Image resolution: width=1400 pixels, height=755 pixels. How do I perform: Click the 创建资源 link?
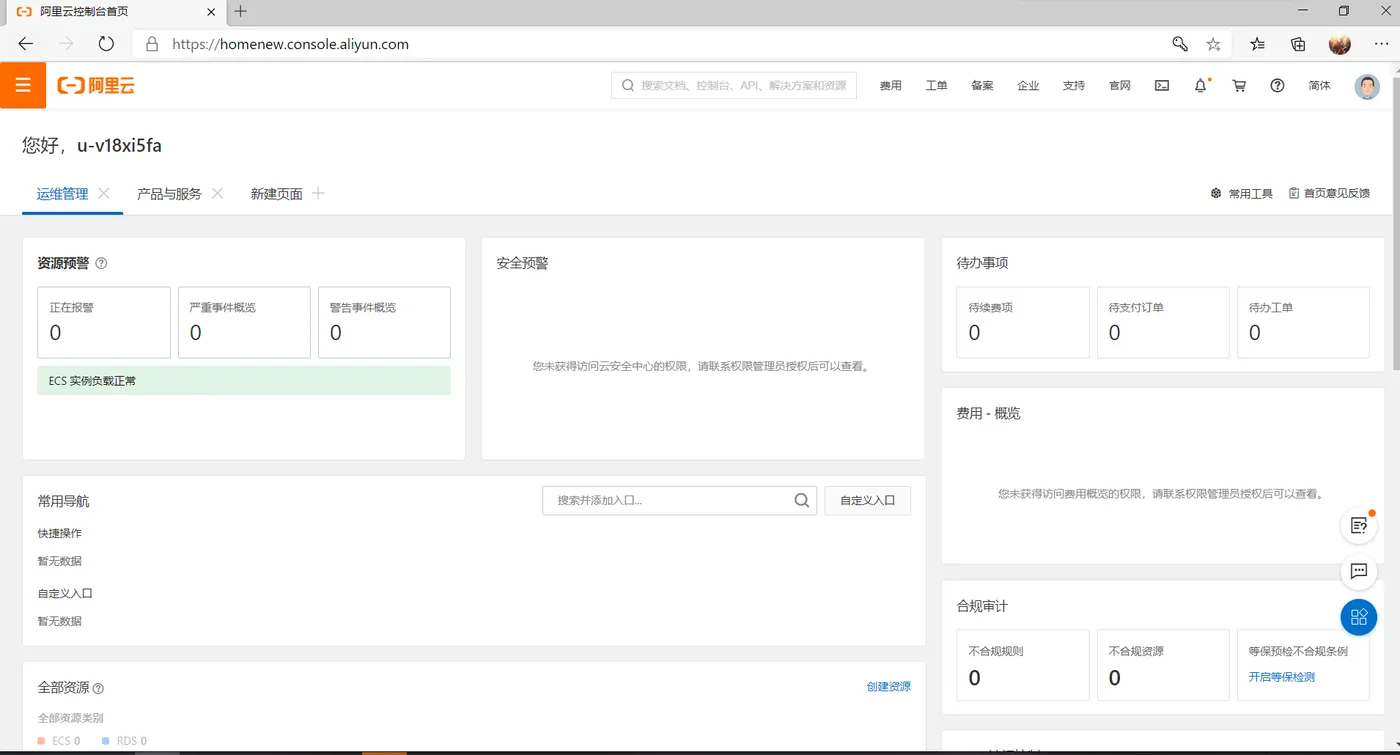pos(888,687)
